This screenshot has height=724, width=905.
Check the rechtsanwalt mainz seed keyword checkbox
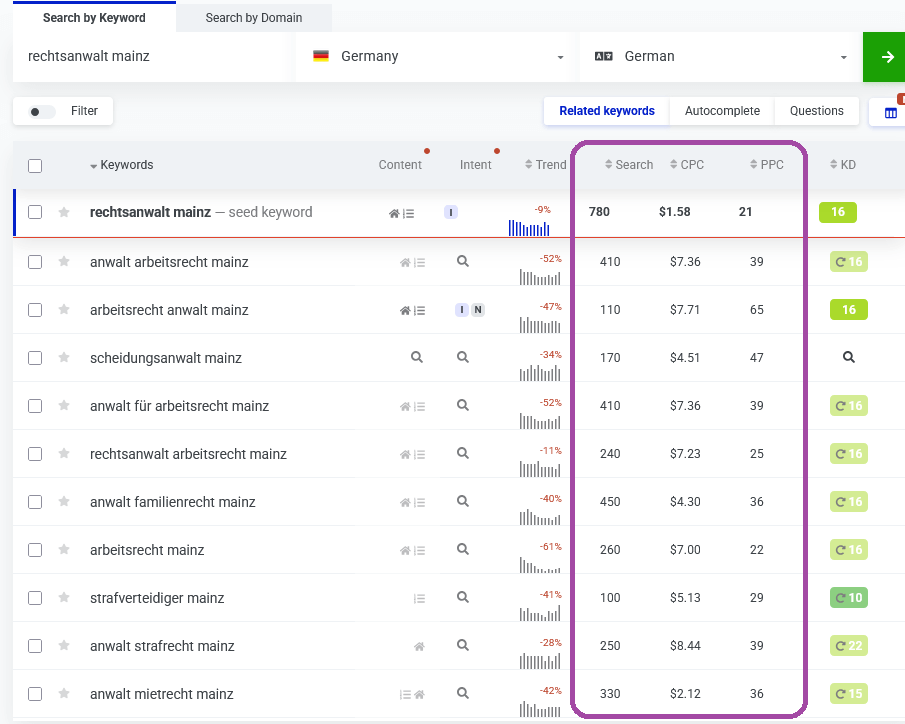pos(35,212)
